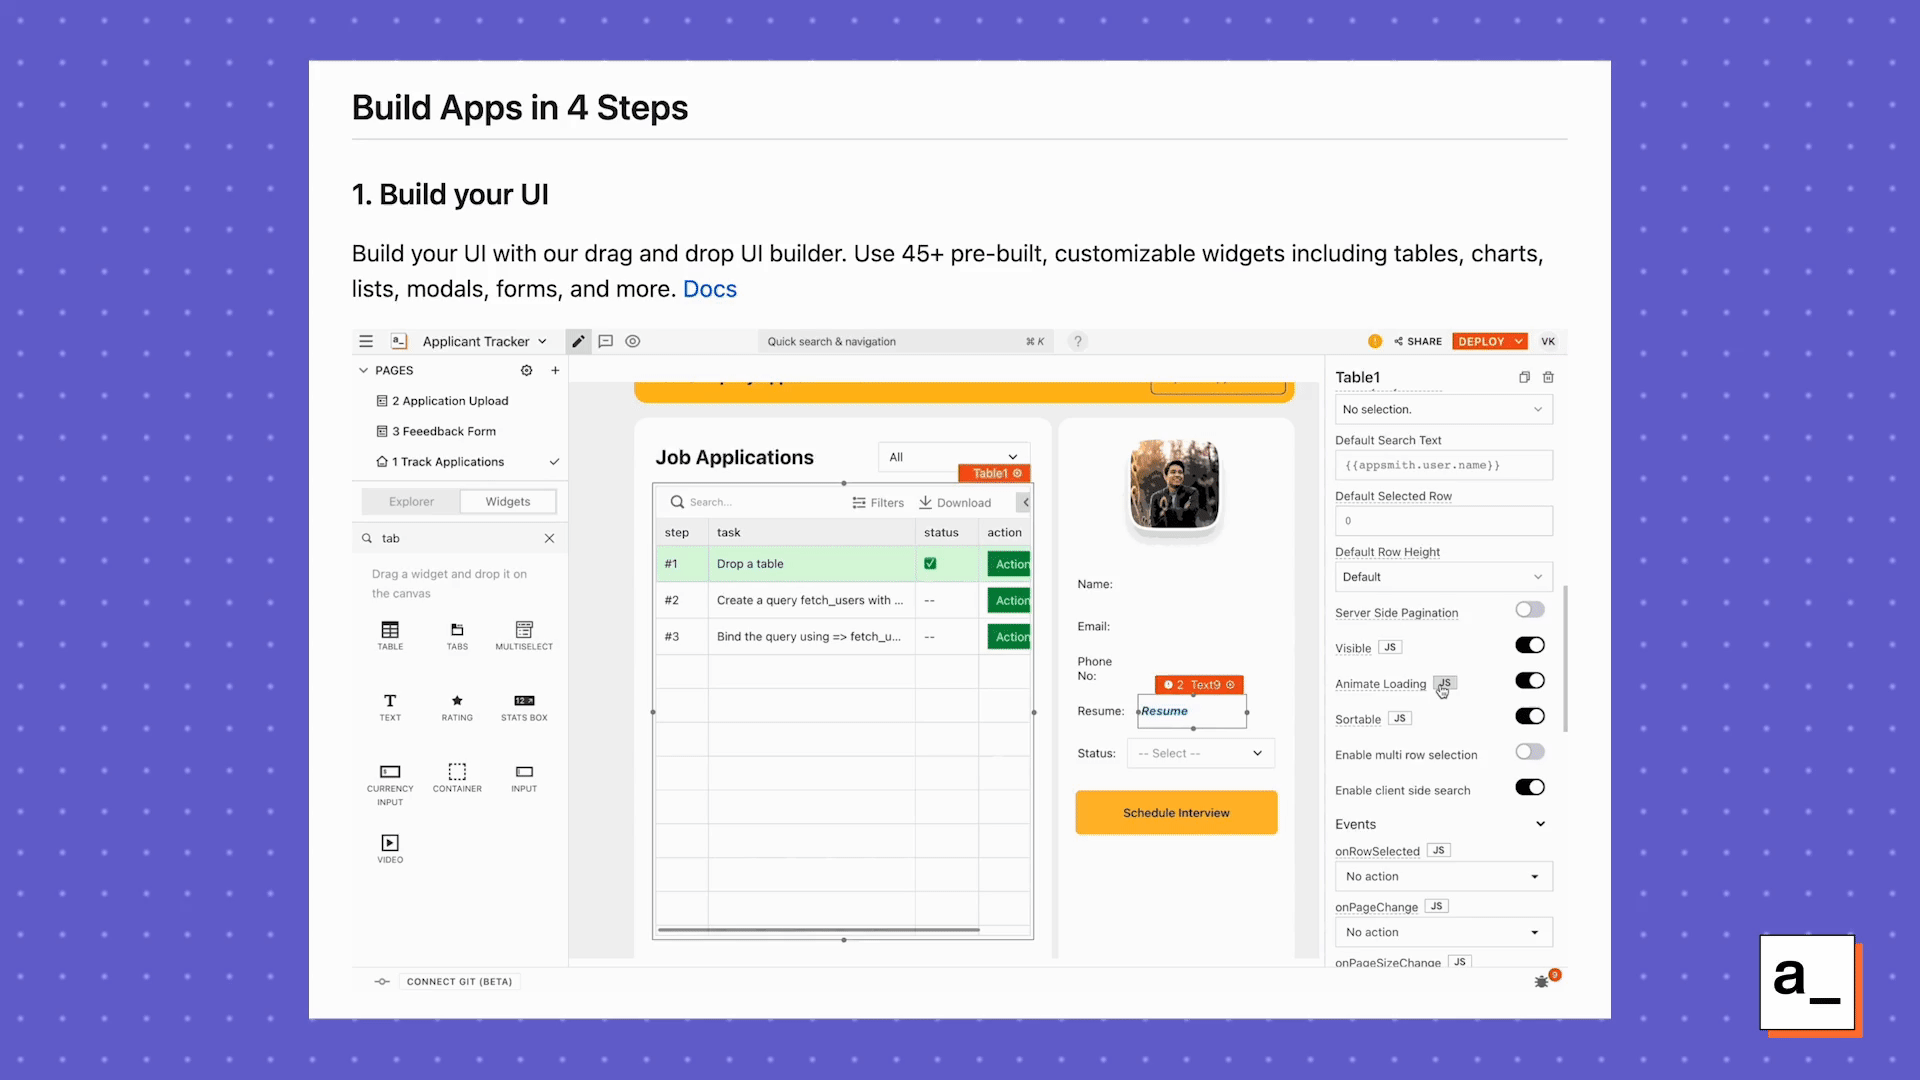Click the Default Search Text input field
Viewport: 1920px width, 1080px height.
pos(1443,465)
